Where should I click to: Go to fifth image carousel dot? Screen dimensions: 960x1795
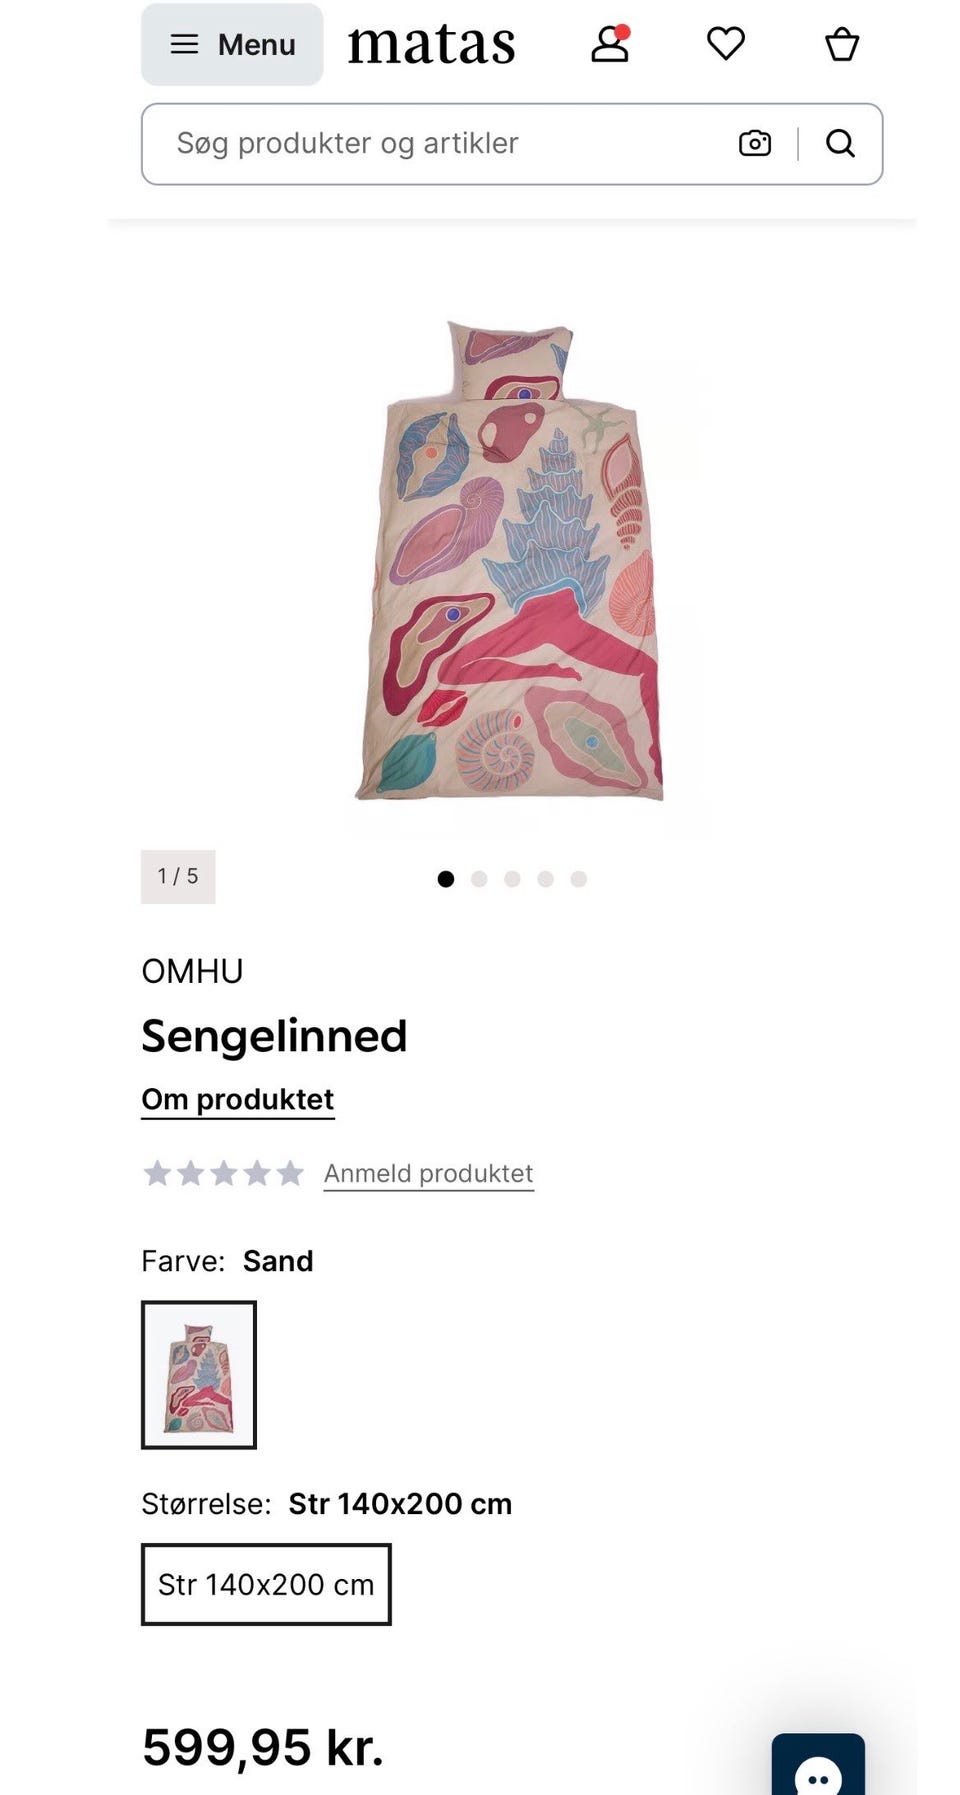(x=578, y=879)
